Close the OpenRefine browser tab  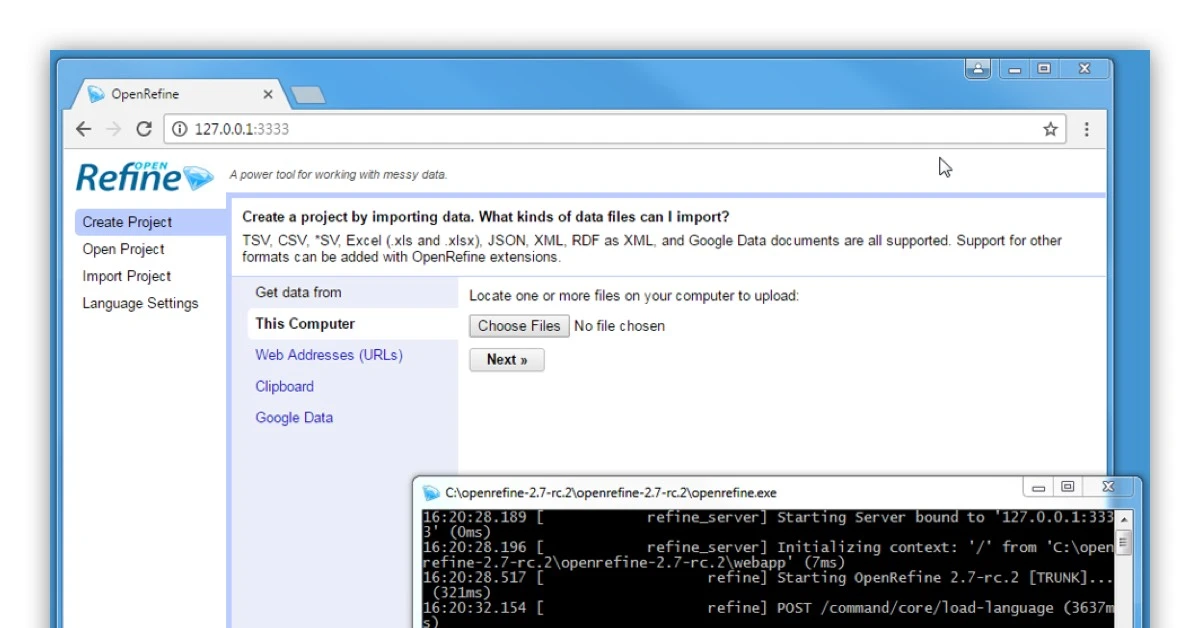pos(268,94)
